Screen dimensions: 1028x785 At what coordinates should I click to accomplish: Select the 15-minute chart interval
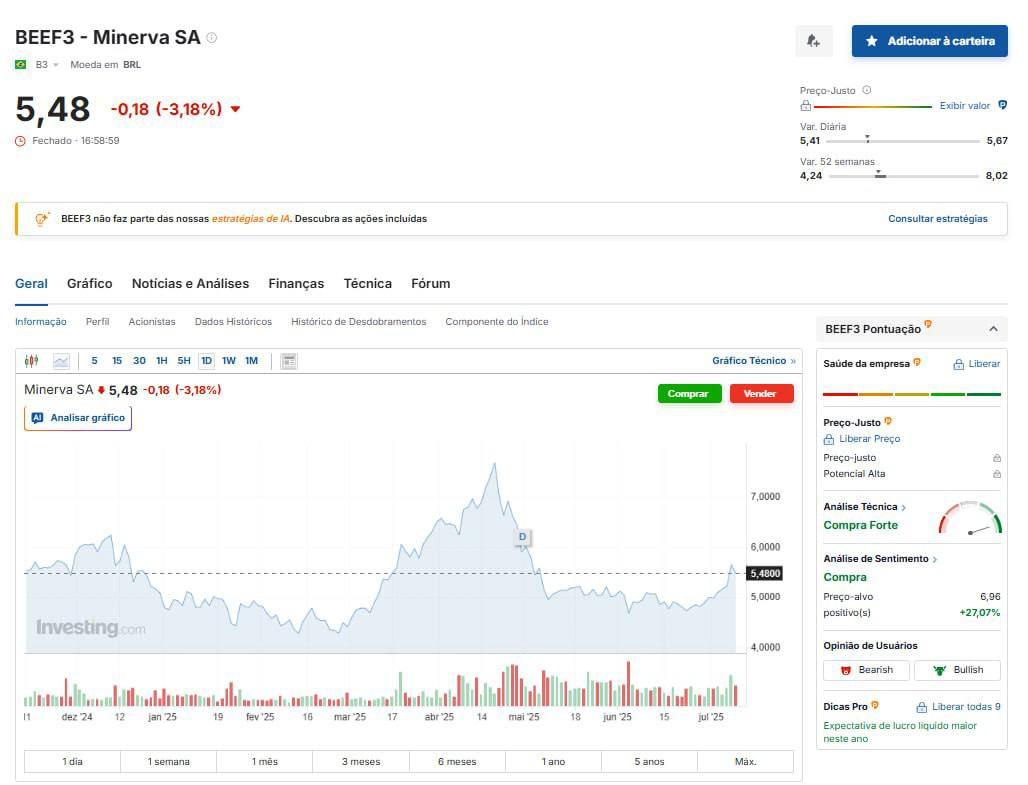(117, 361)
